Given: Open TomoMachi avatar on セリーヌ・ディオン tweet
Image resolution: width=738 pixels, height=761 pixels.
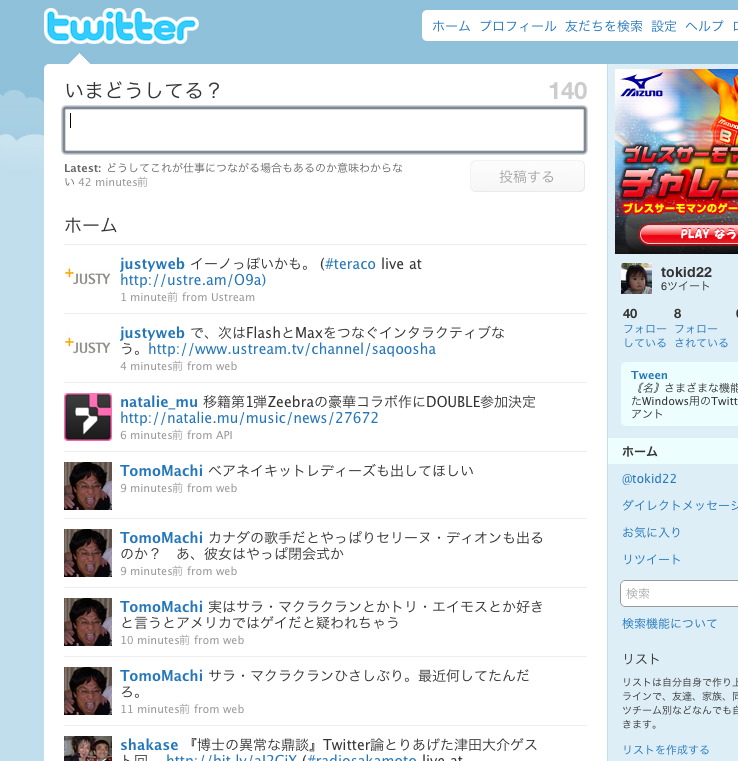Looking at the screenshot, I should tap(88, 553).
